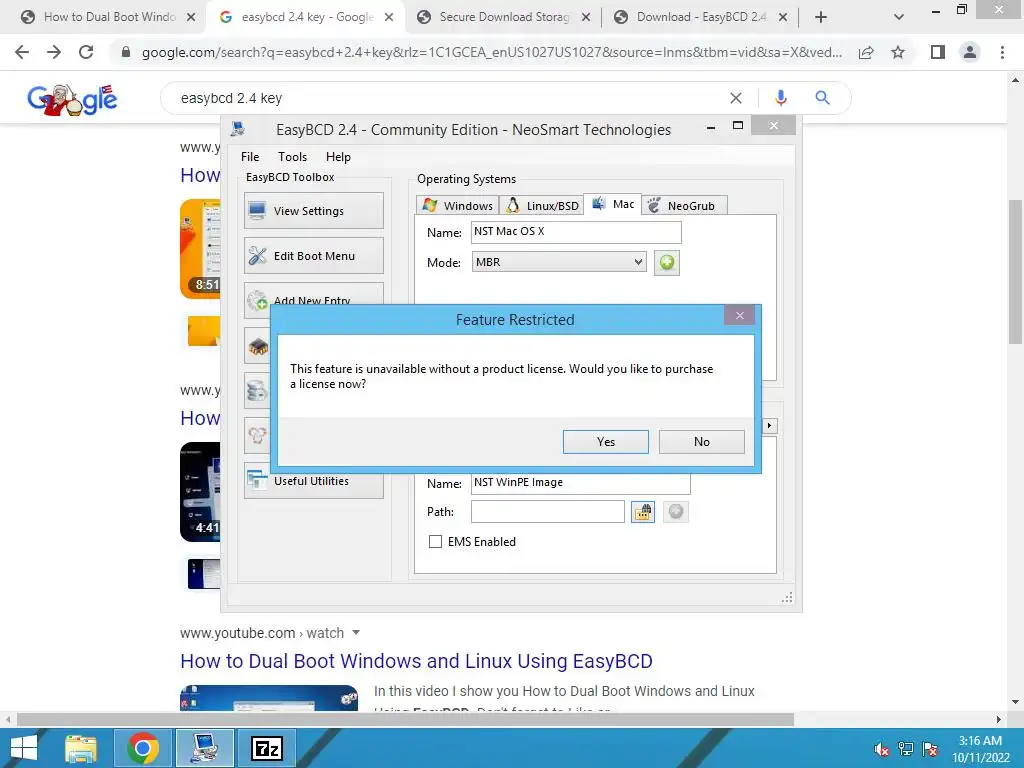
Task: Open Chrome profile avatar
Action: (970, 52)
